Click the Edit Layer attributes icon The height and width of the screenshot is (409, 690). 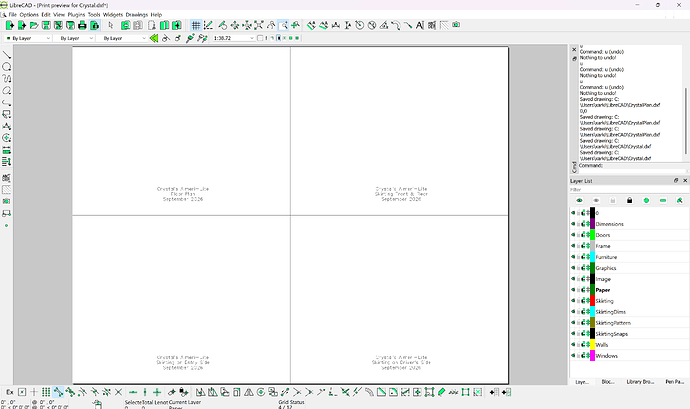point(679,200)
